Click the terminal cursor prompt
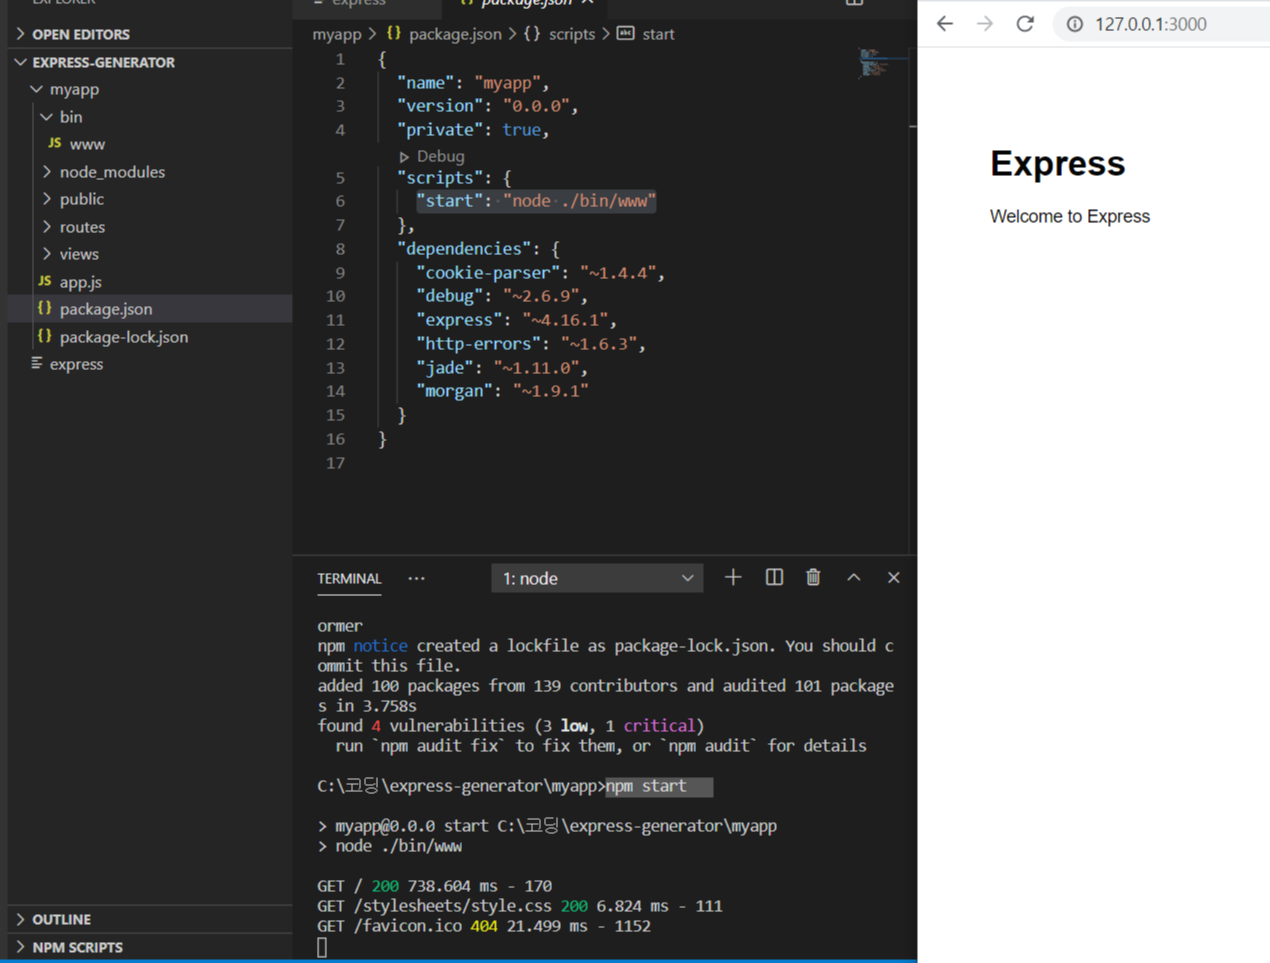Image resolution: width=1270 pixels, height=963 pixels. (x=322, y=947)
